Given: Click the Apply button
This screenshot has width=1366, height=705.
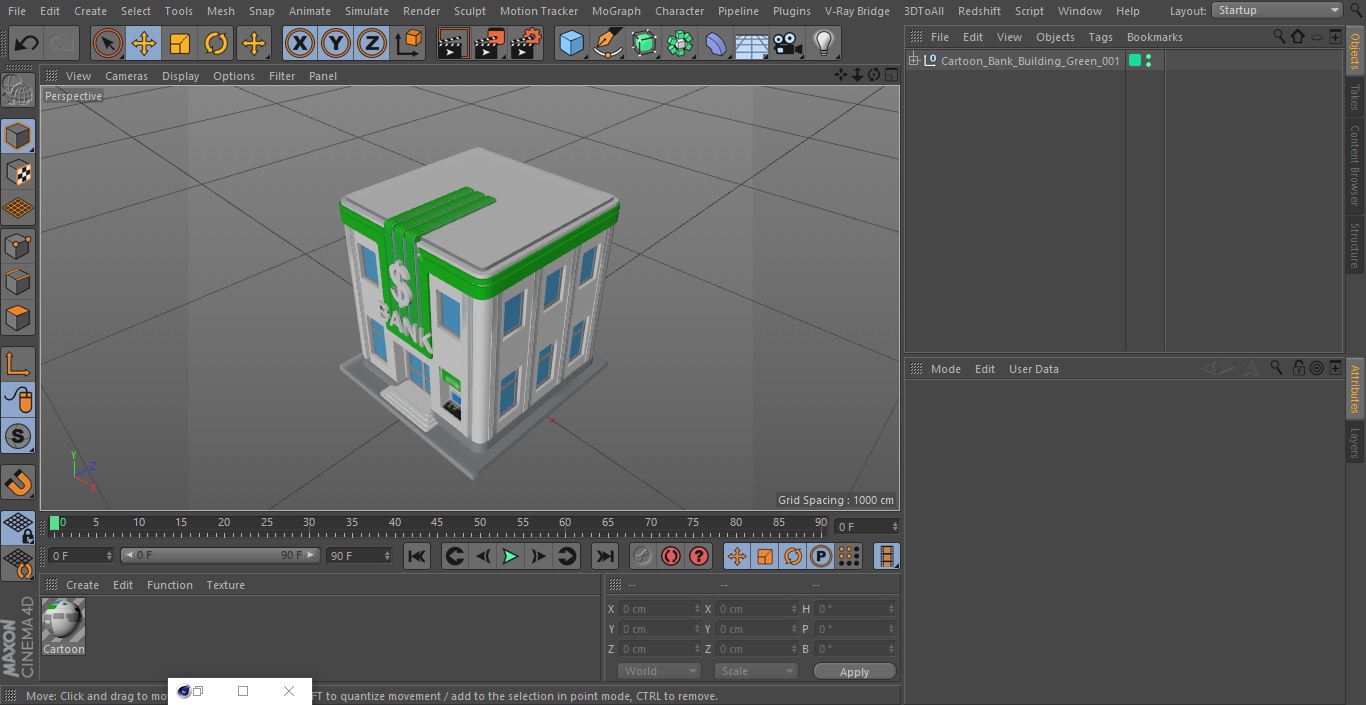Looking at the screenshot, I should 854,672.
